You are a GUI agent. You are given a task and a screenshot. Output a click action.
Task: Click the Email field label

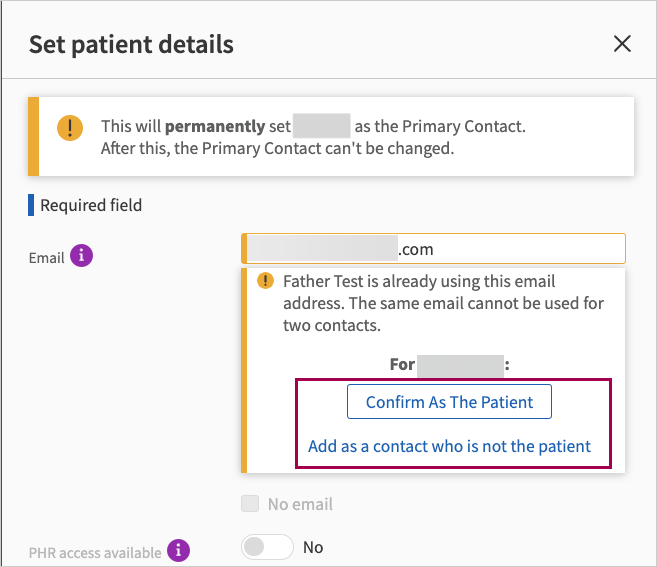(47, 258)
